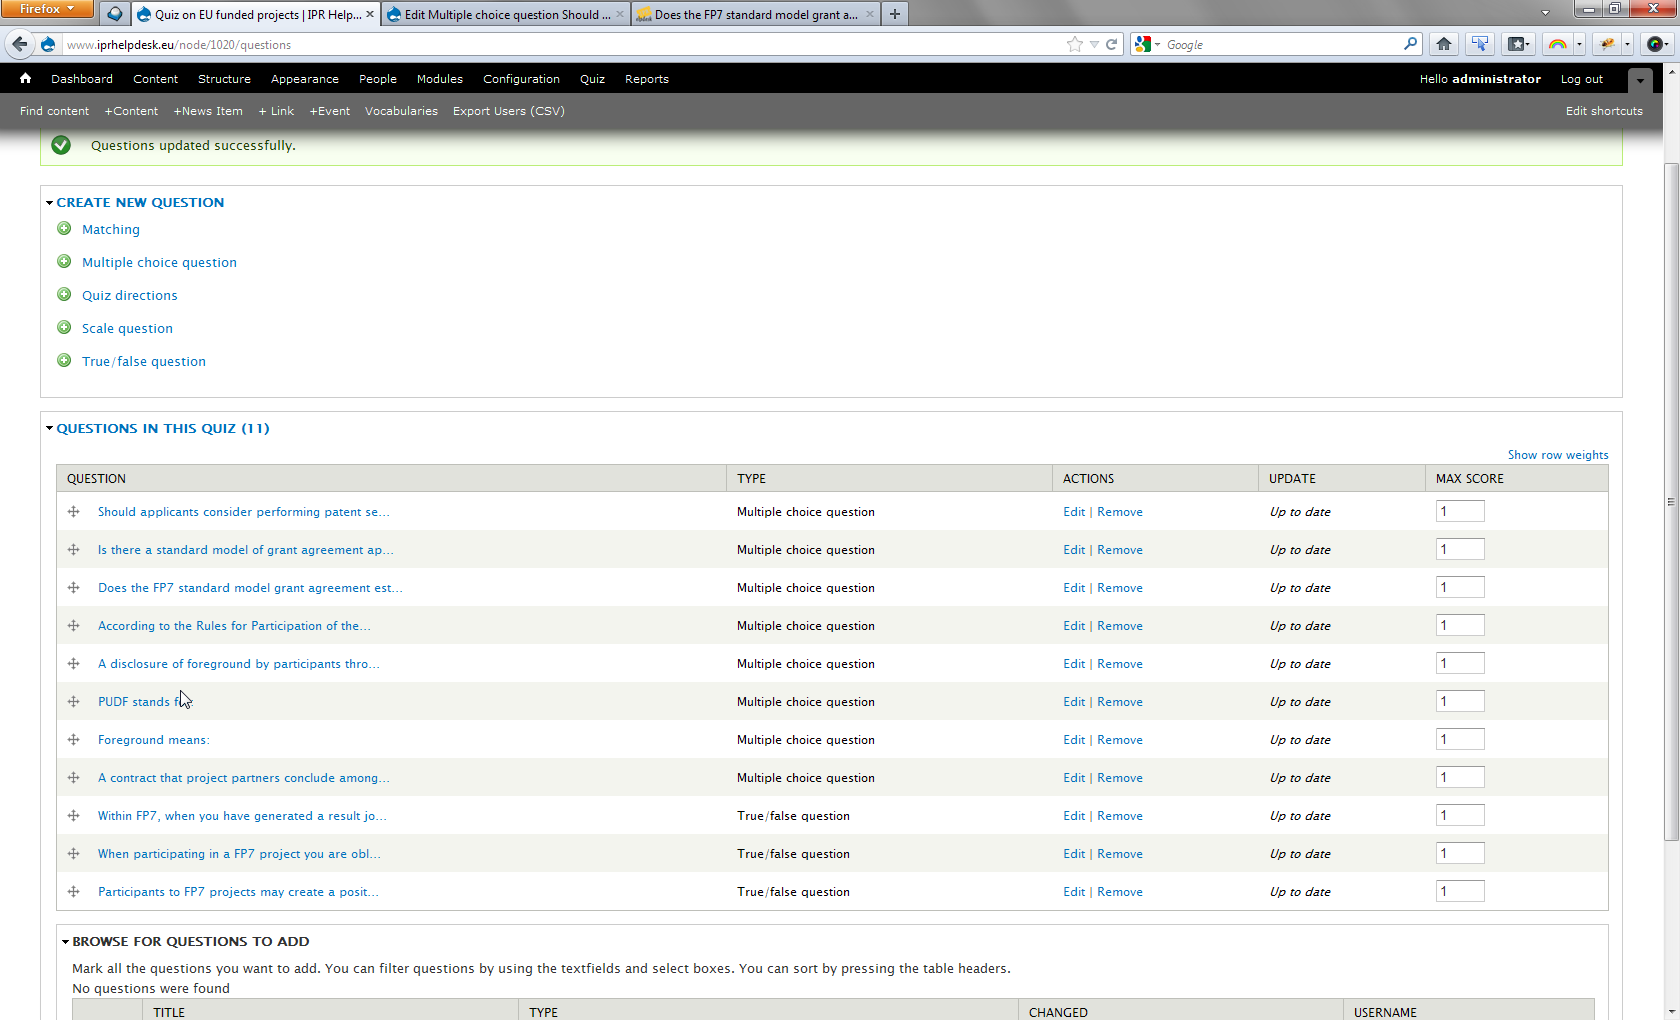The width and height of the screenshot is (1680, 1020).
Task: Collapse Questions In This Quiz fieldset
Action: pos(162,428)
